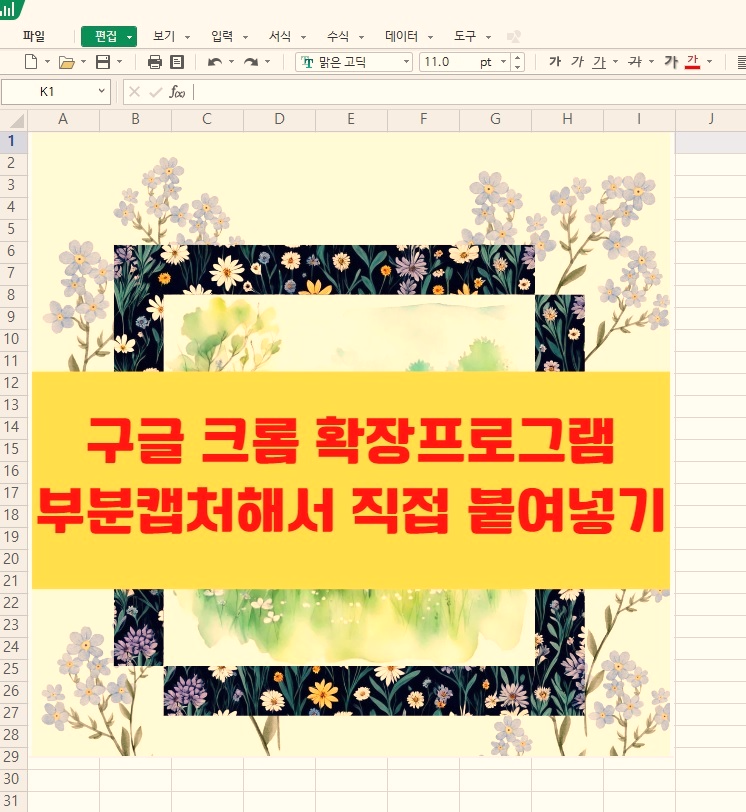Screen dimensions: 746x812
Task: Open the New document dropdown arrow
Action: pos(47,62)
